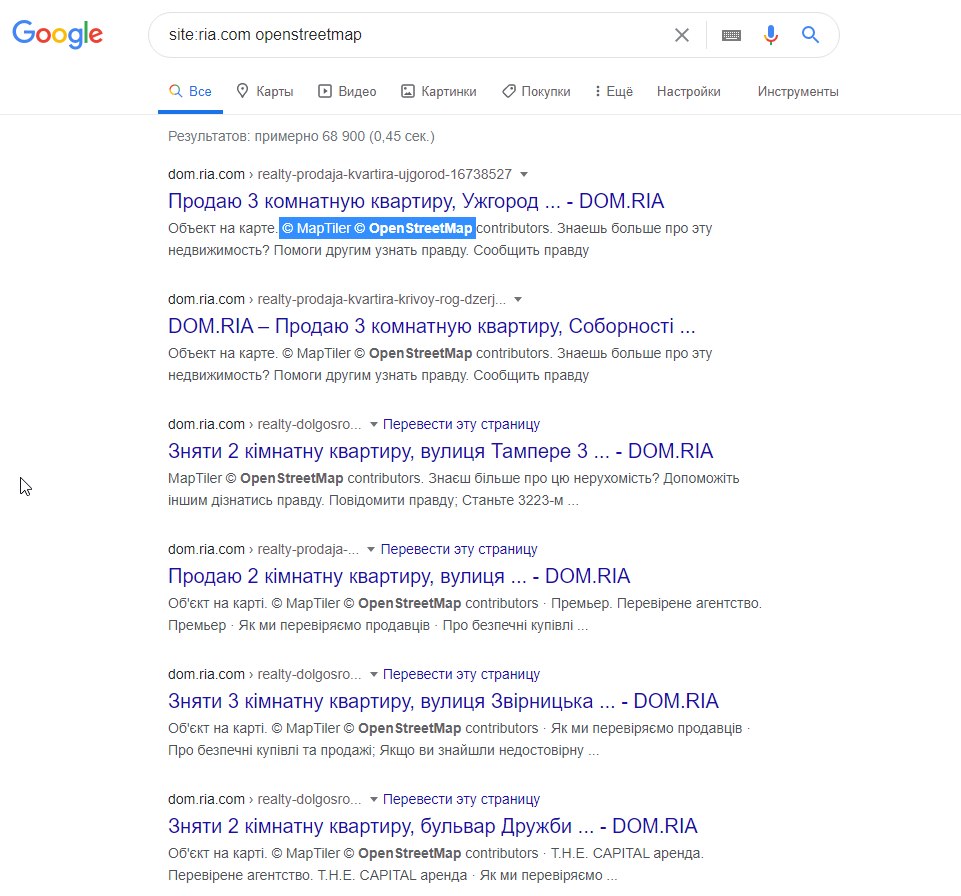Screen dimensions: 961x896
Task: Expand dropdown arrow next to ujgorod-16738527 URL
Action: click(x=524, y=175)
